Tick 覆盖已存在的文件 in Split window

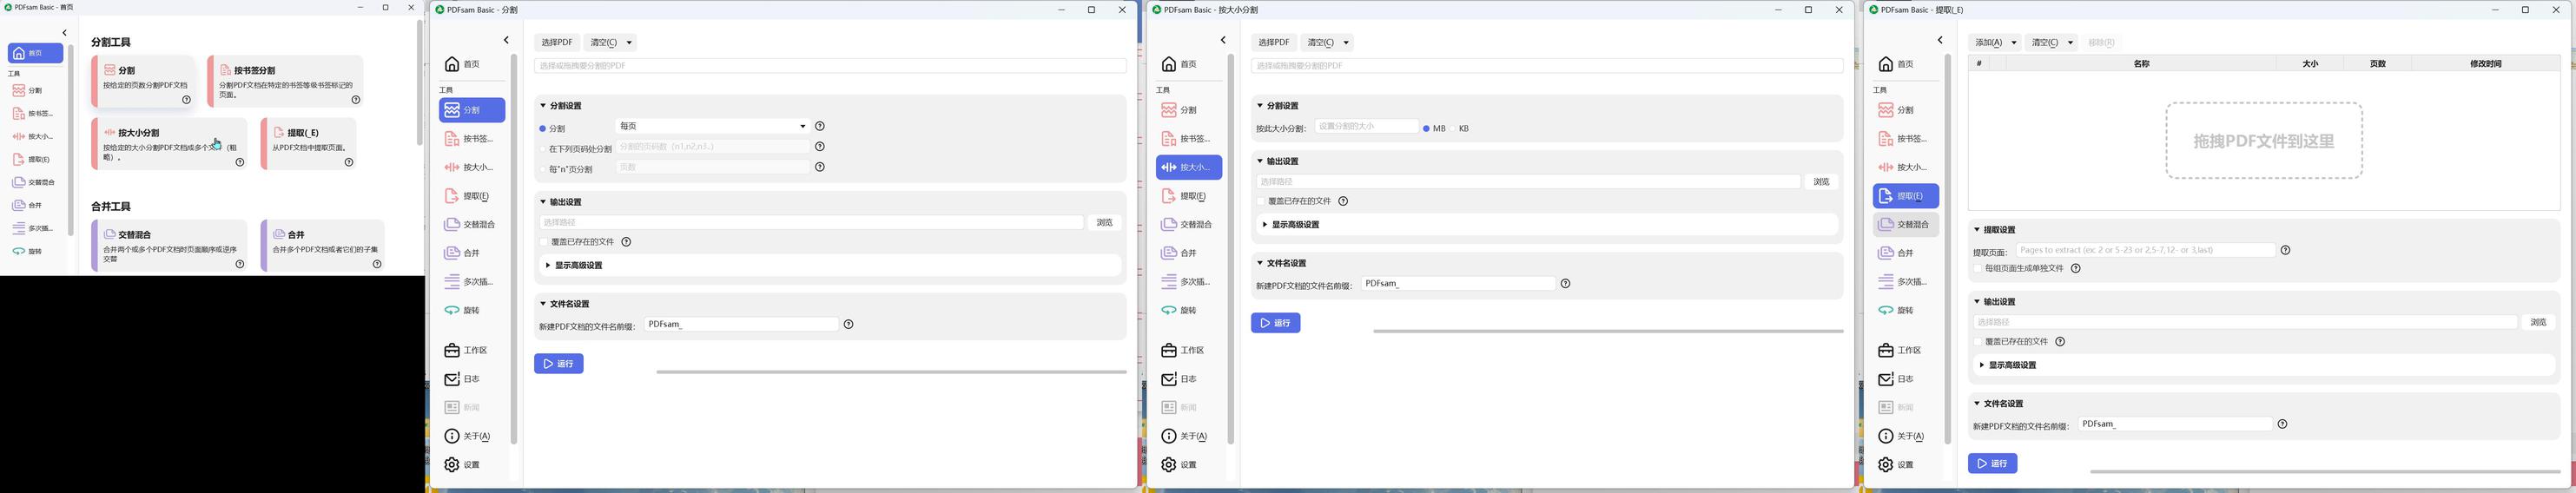click(544, 242)
